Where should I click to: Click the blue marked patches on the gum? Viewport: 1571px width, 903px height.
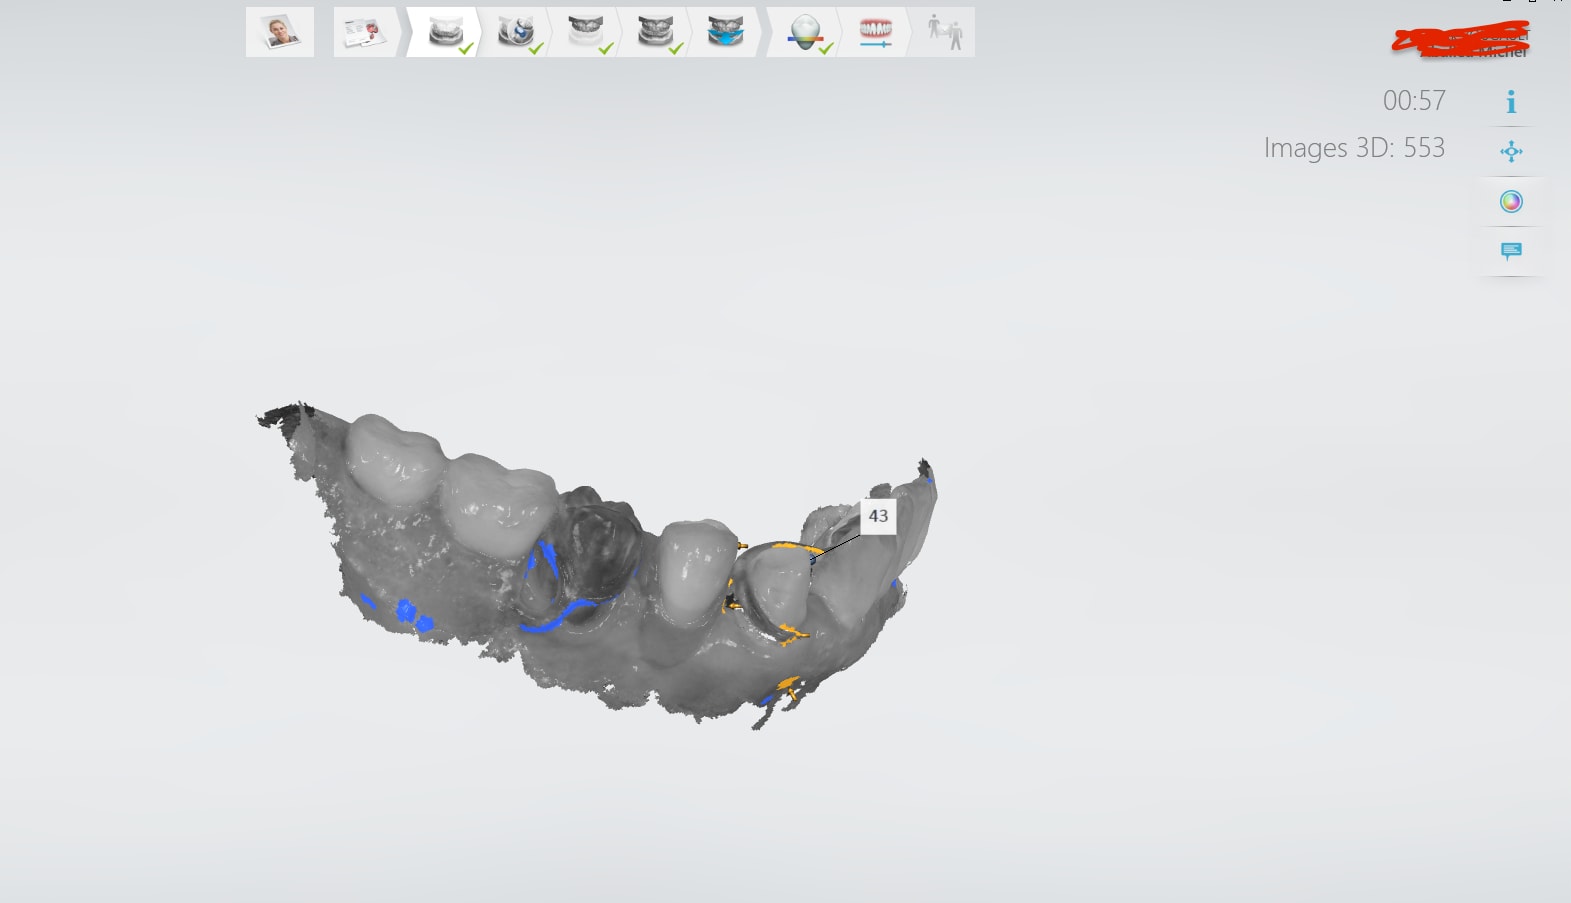click(412, 612)
